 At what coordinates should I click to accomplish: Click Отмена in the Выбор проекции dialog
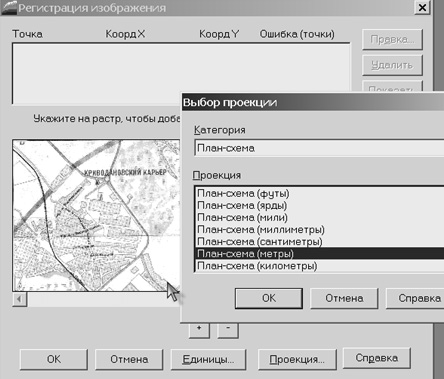(344, 298)
